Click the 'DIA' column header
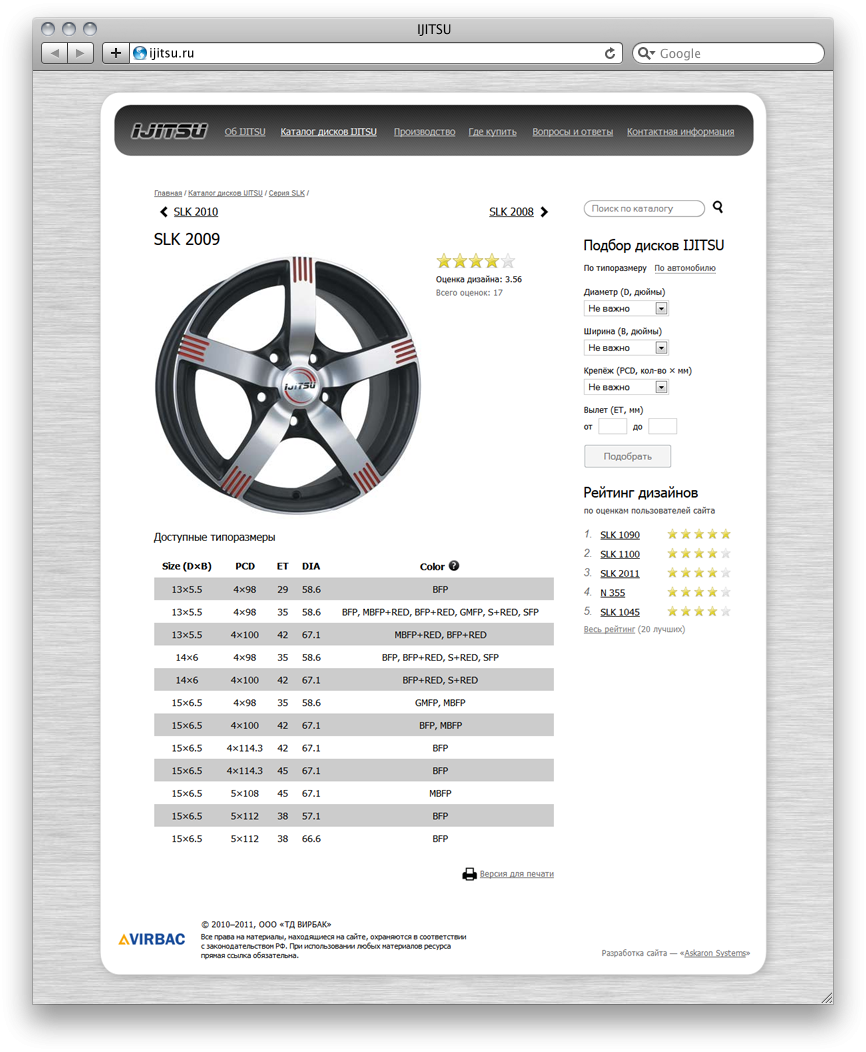The image size is (866, 1052). (x=311, y=566)
